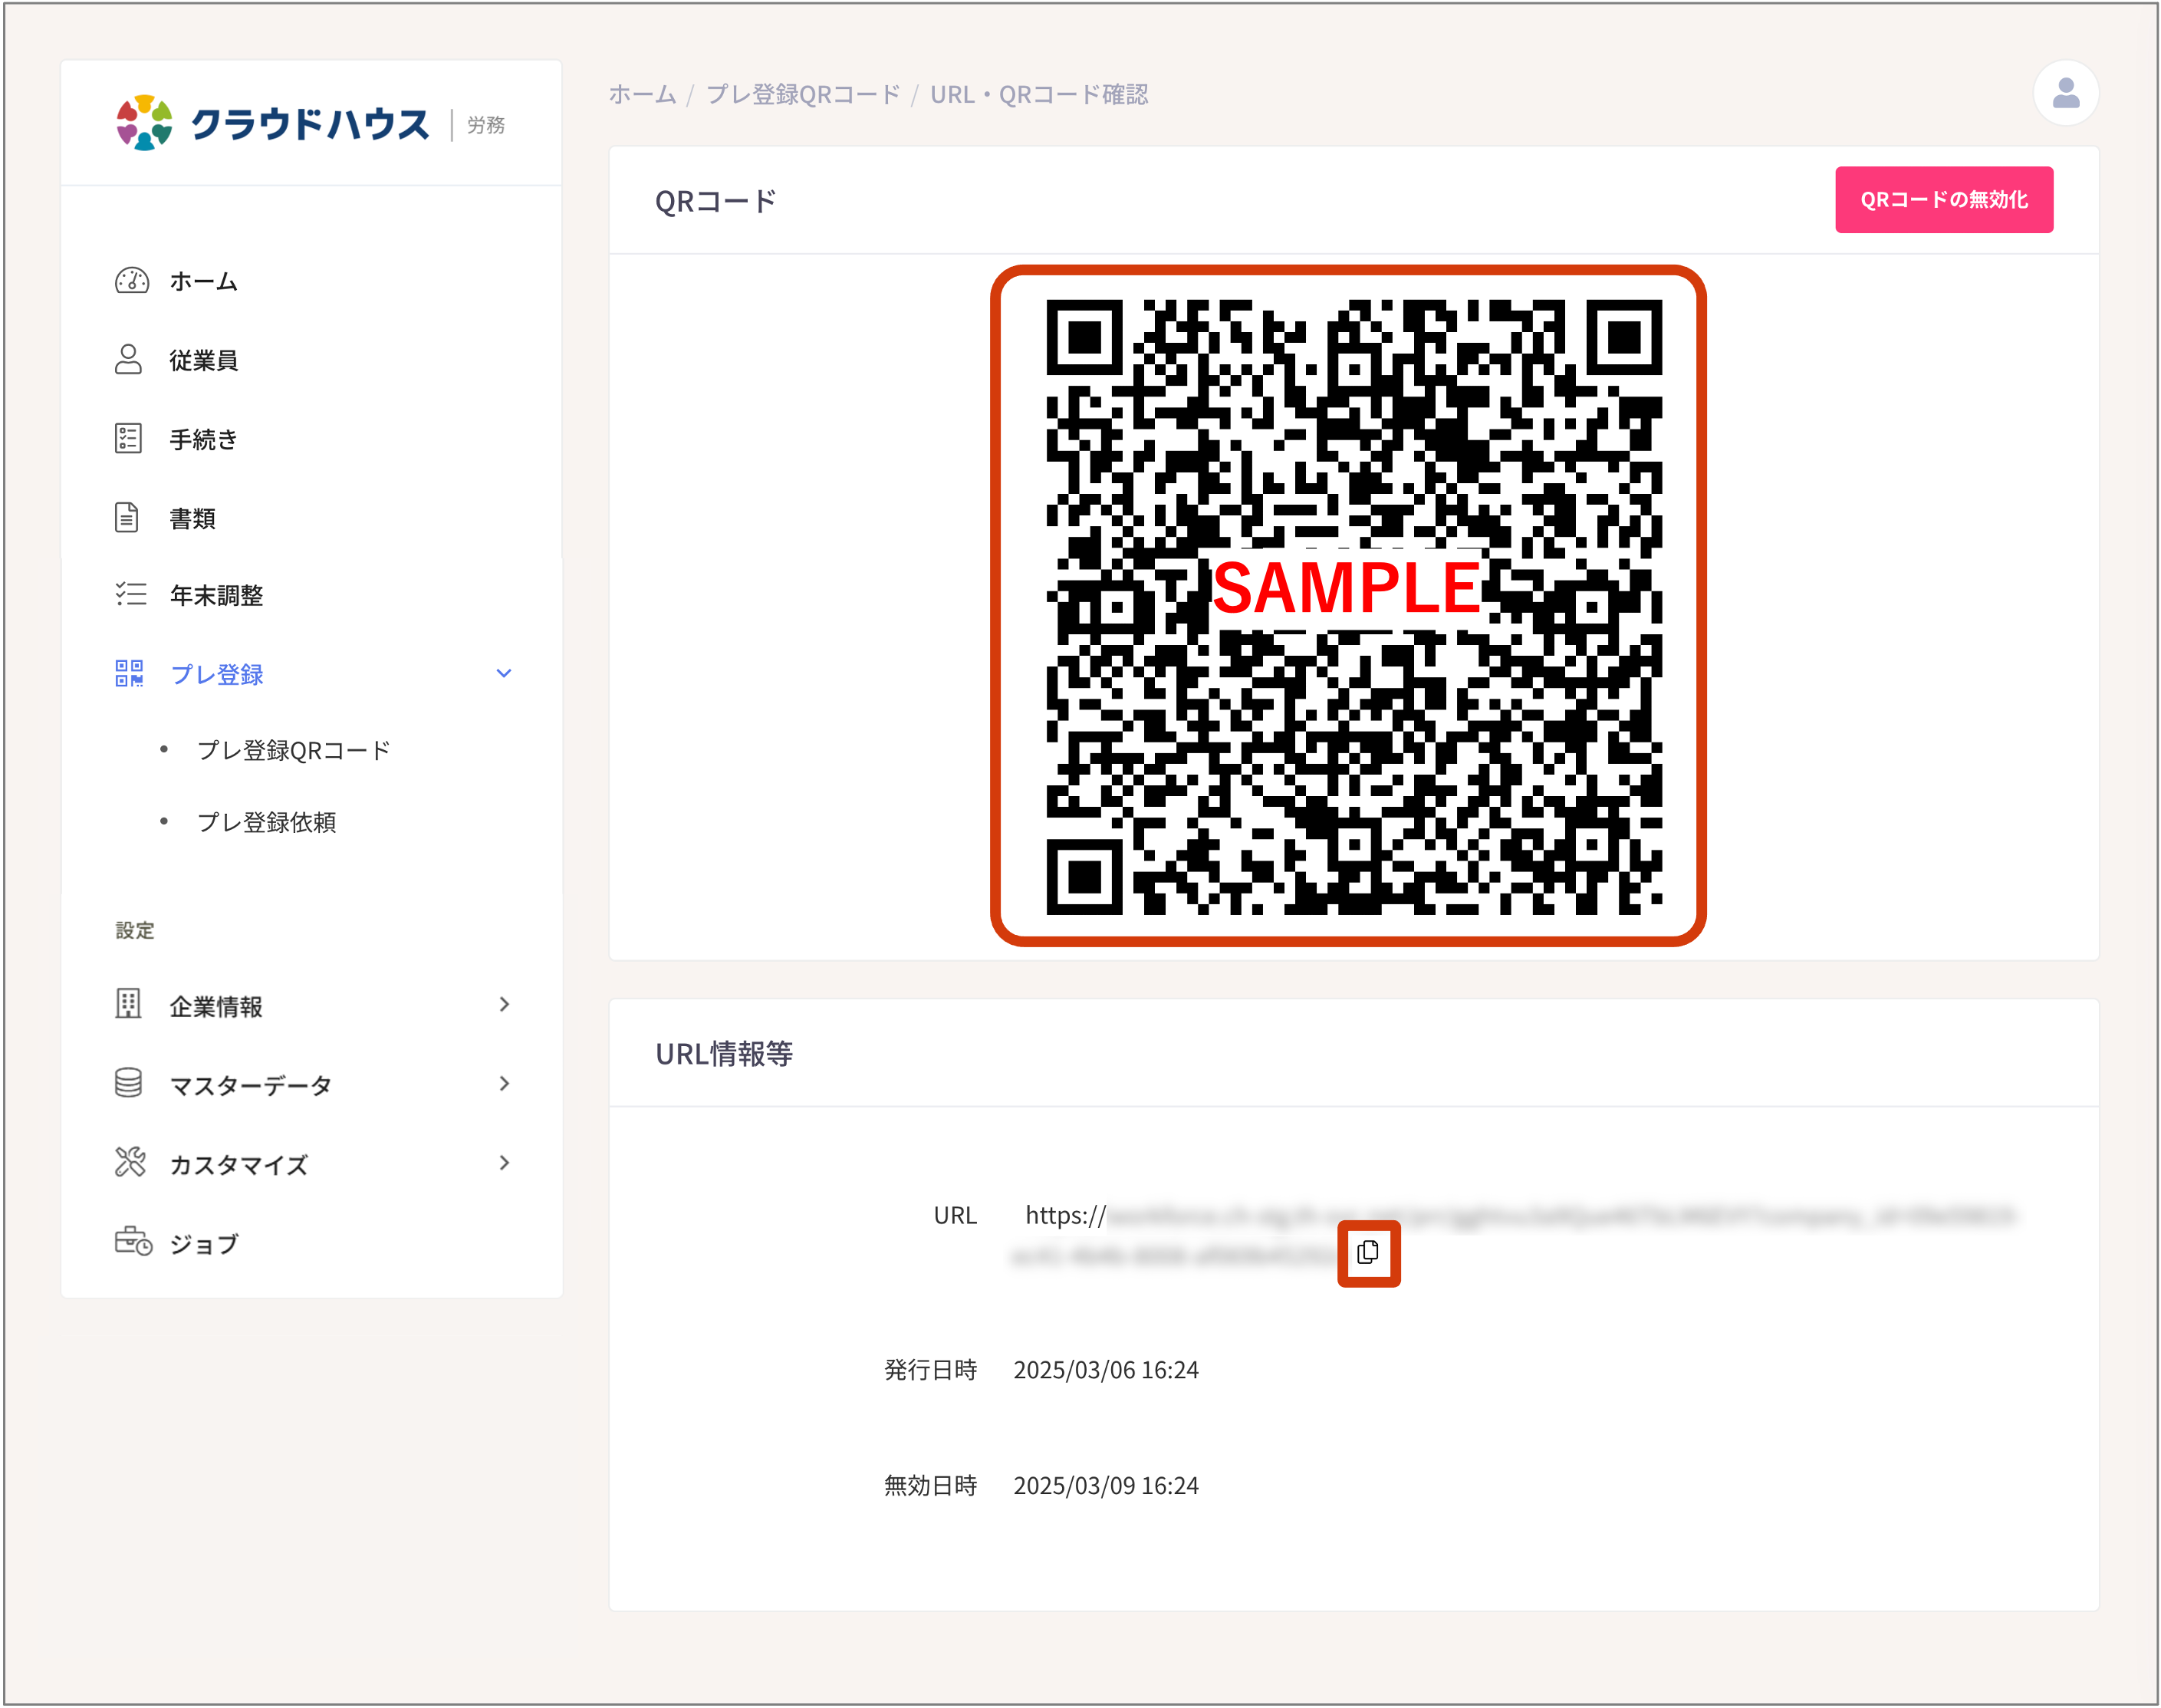
Task: Expand the 企業情報 settings section
Action: click(504, 1005)
